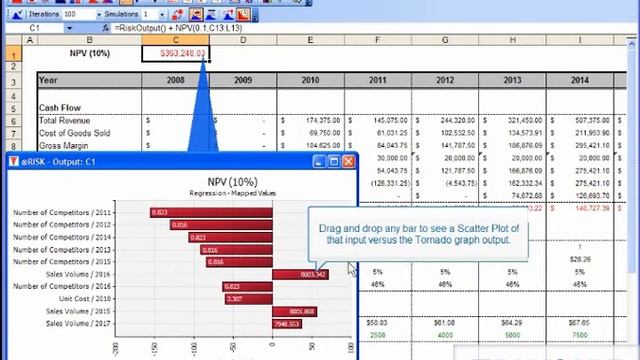Click the Regression - Mapped Values subtitle
Screen dimensions: 640x360
(x=233, y=193)
